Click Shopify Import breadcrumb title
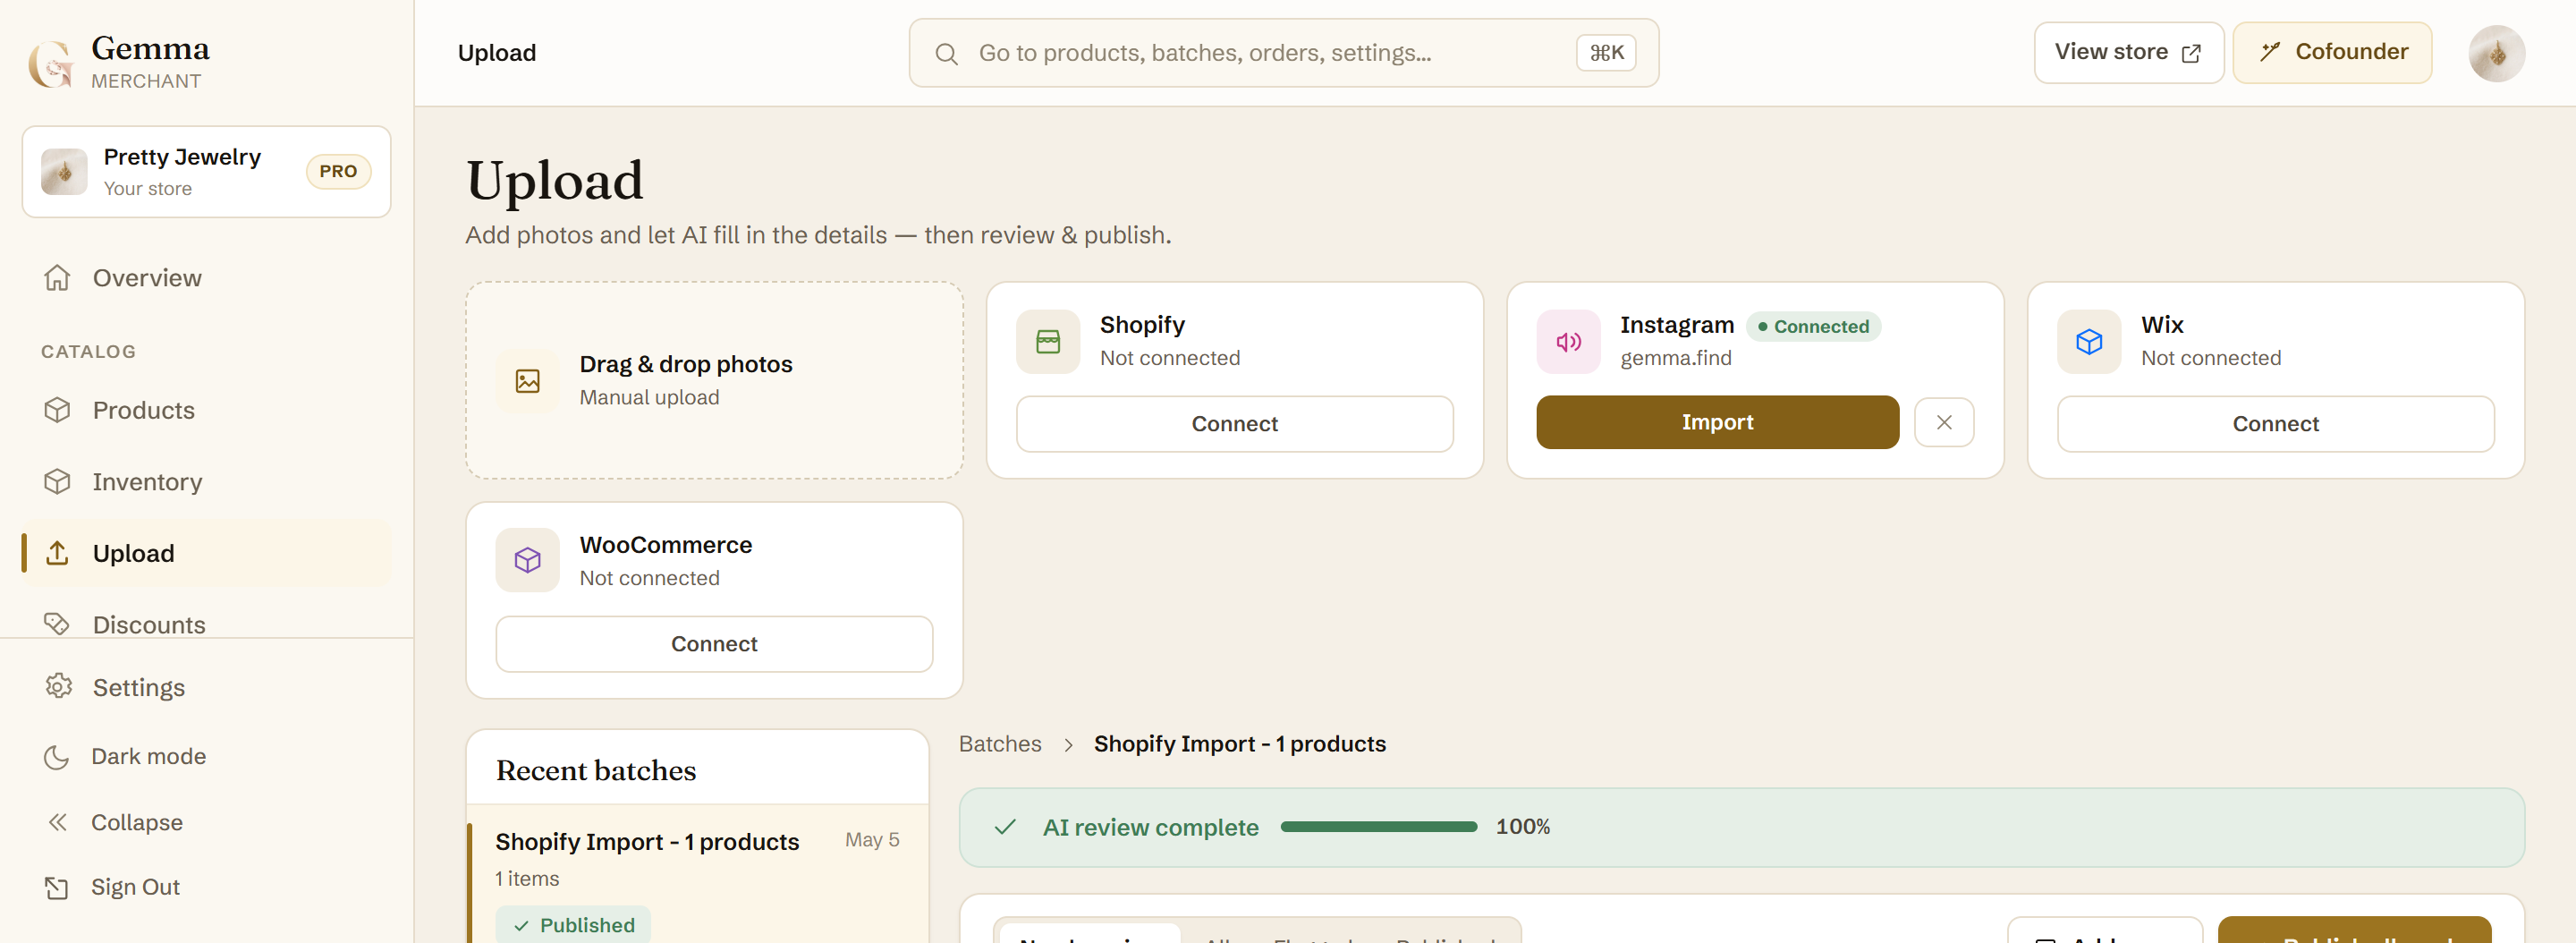 (x=1239, y=744)
